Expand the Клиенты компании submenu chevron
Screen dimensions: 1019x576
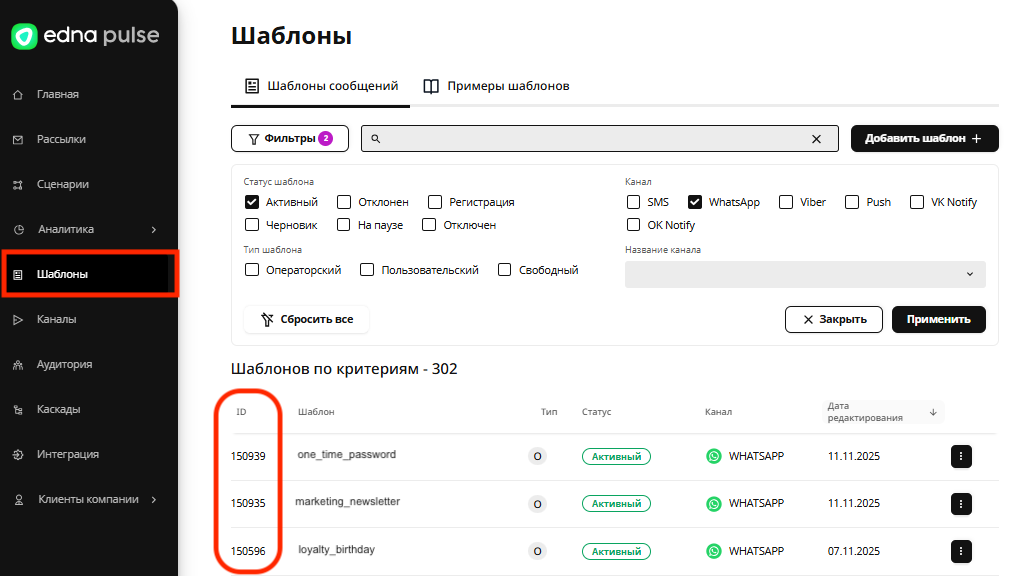[154, 500]
